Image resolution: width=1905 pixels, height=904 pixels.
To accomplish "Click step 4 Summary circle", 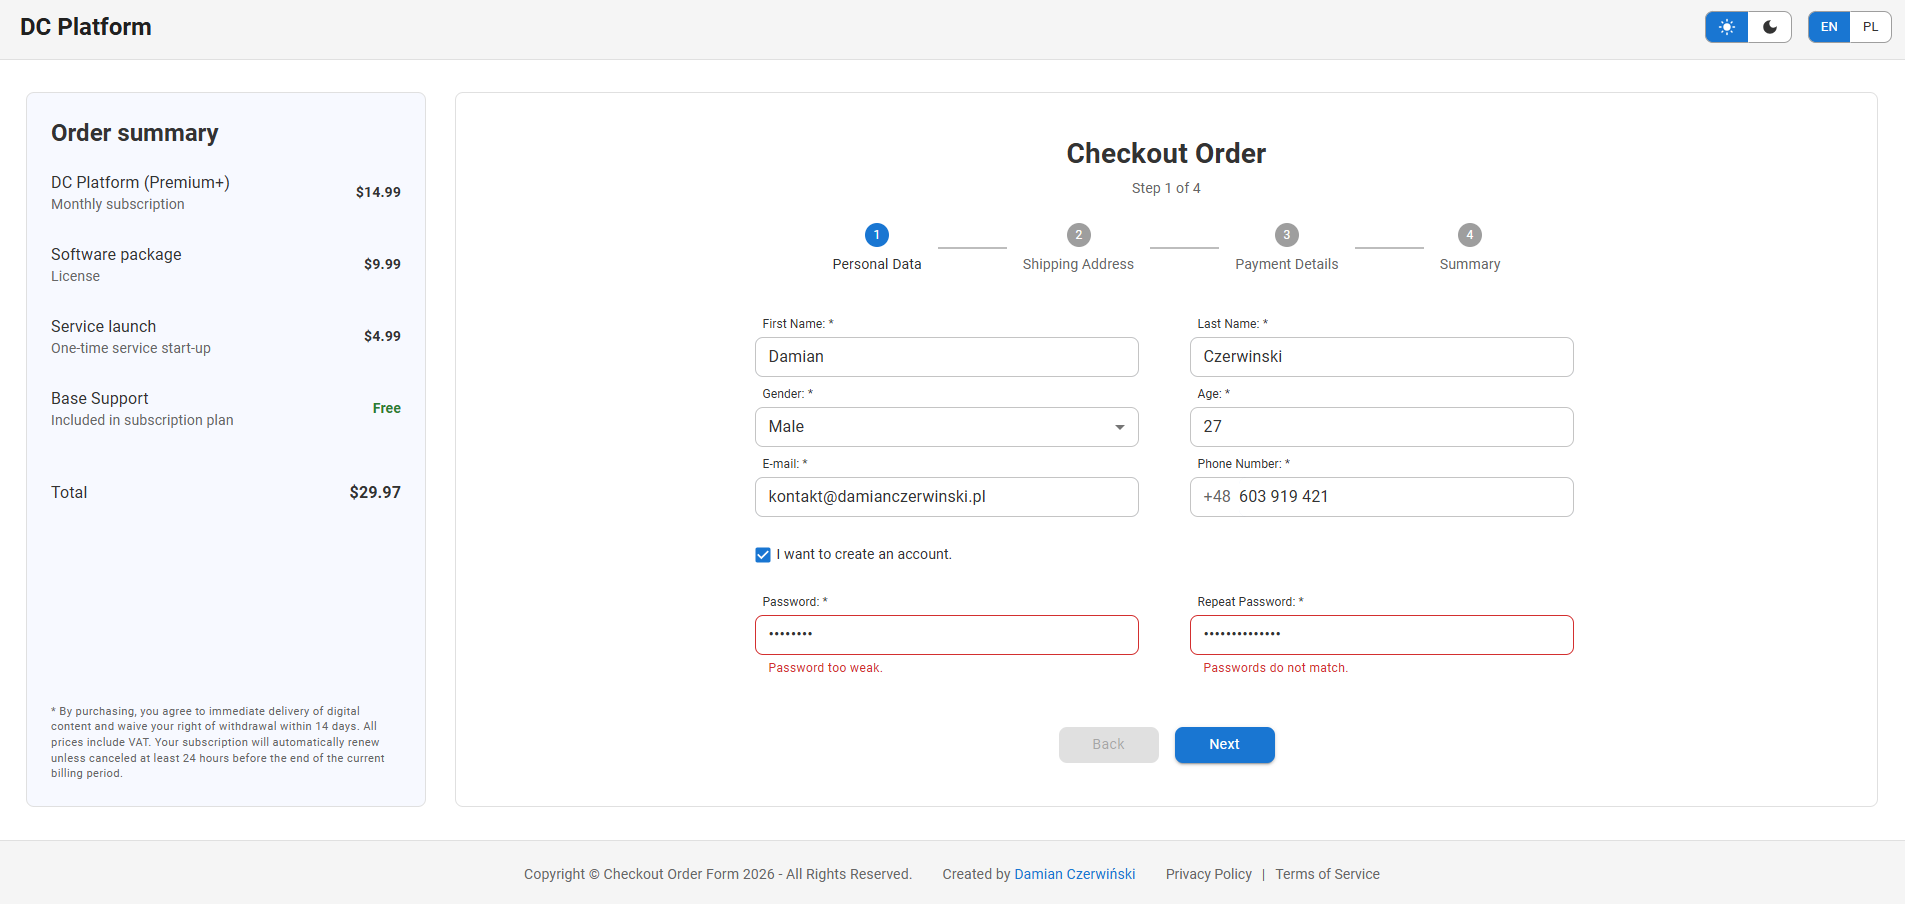I will [x=1469, y=235].
